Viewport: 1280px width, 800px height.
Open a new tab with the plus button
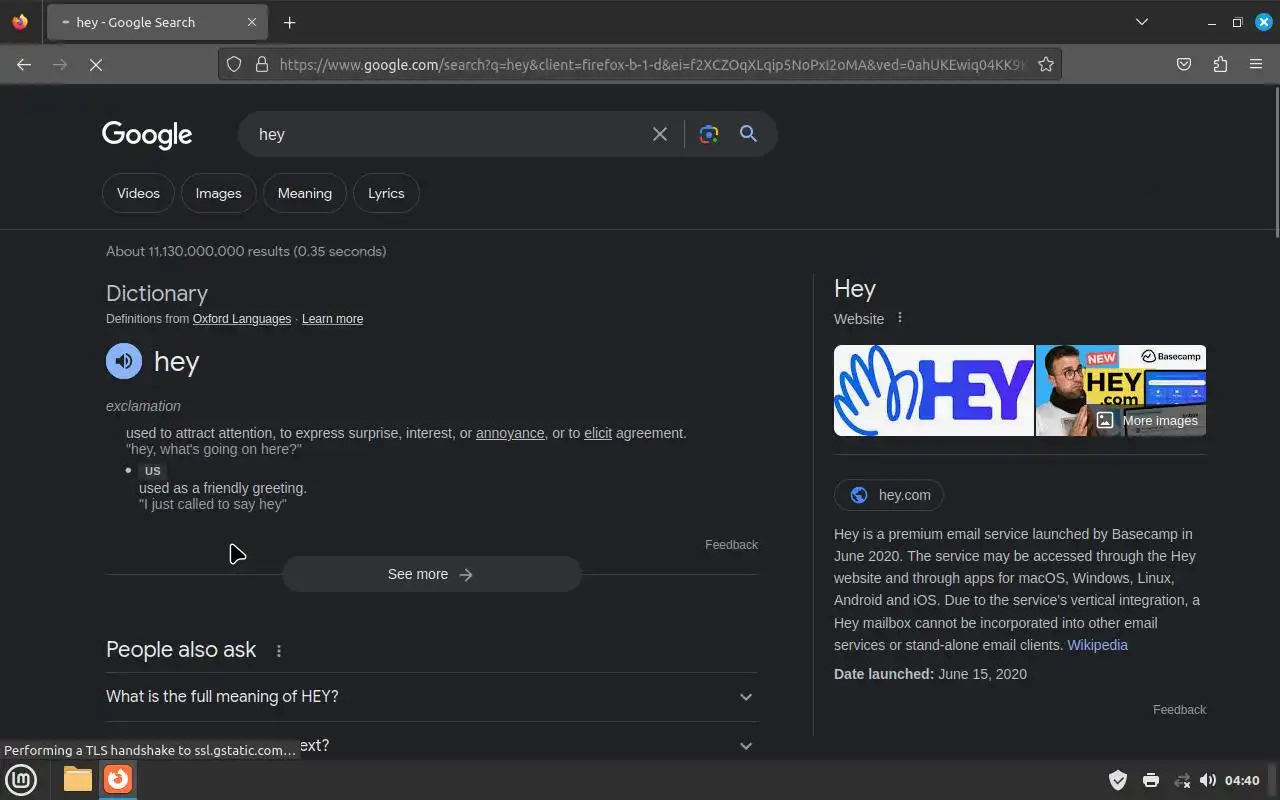click(x=289, y=22)
